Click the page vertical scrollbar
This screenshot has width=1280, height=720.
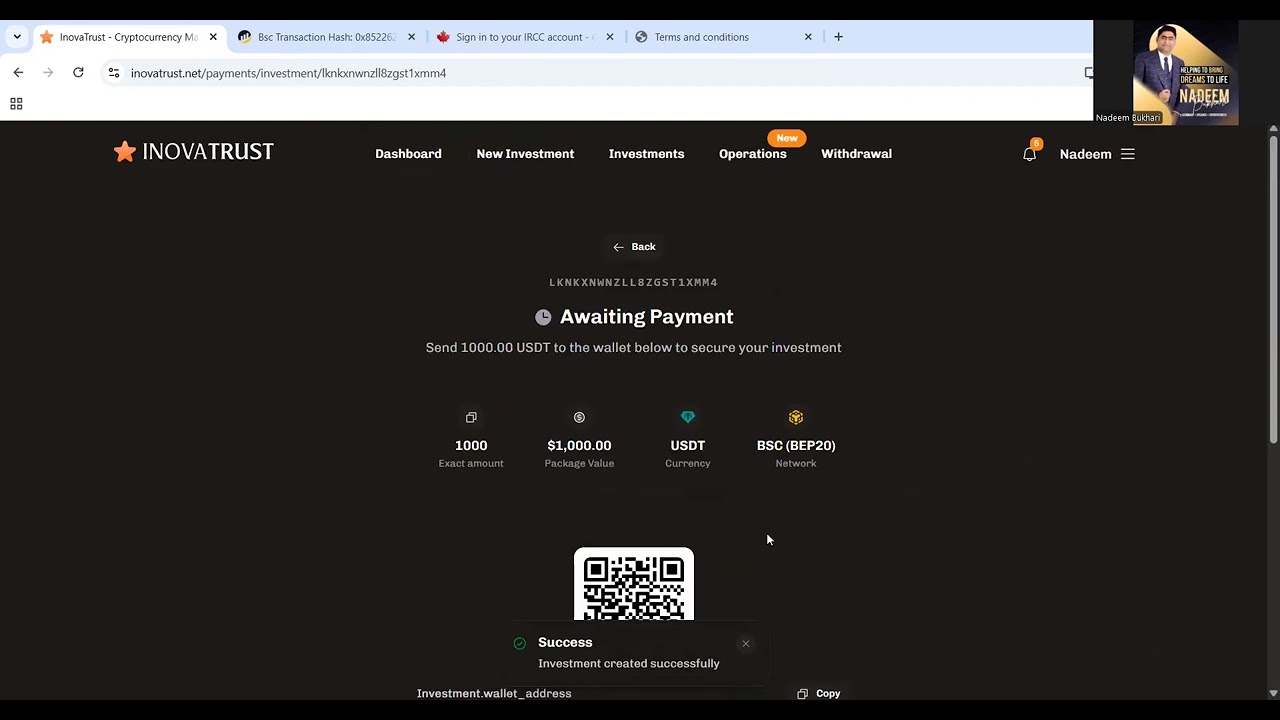click(1273, 288)
